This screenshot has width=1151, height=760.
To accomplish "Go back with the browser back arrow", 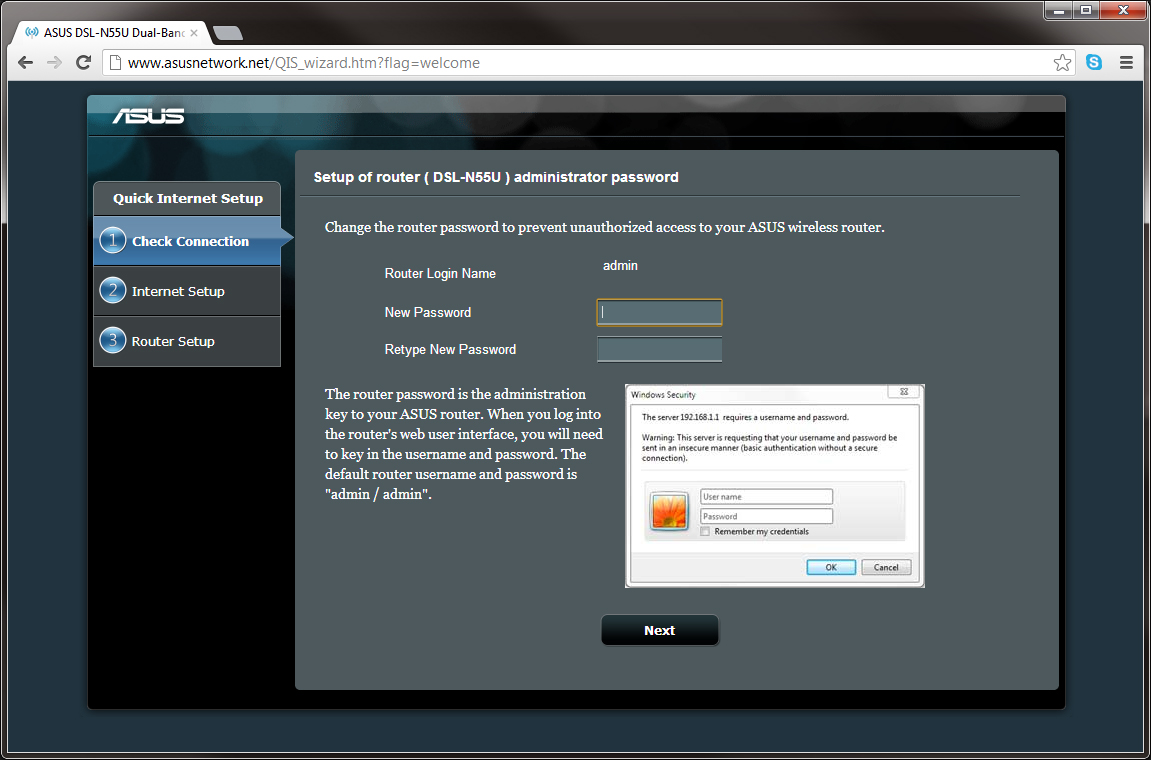I will [26, 63].
